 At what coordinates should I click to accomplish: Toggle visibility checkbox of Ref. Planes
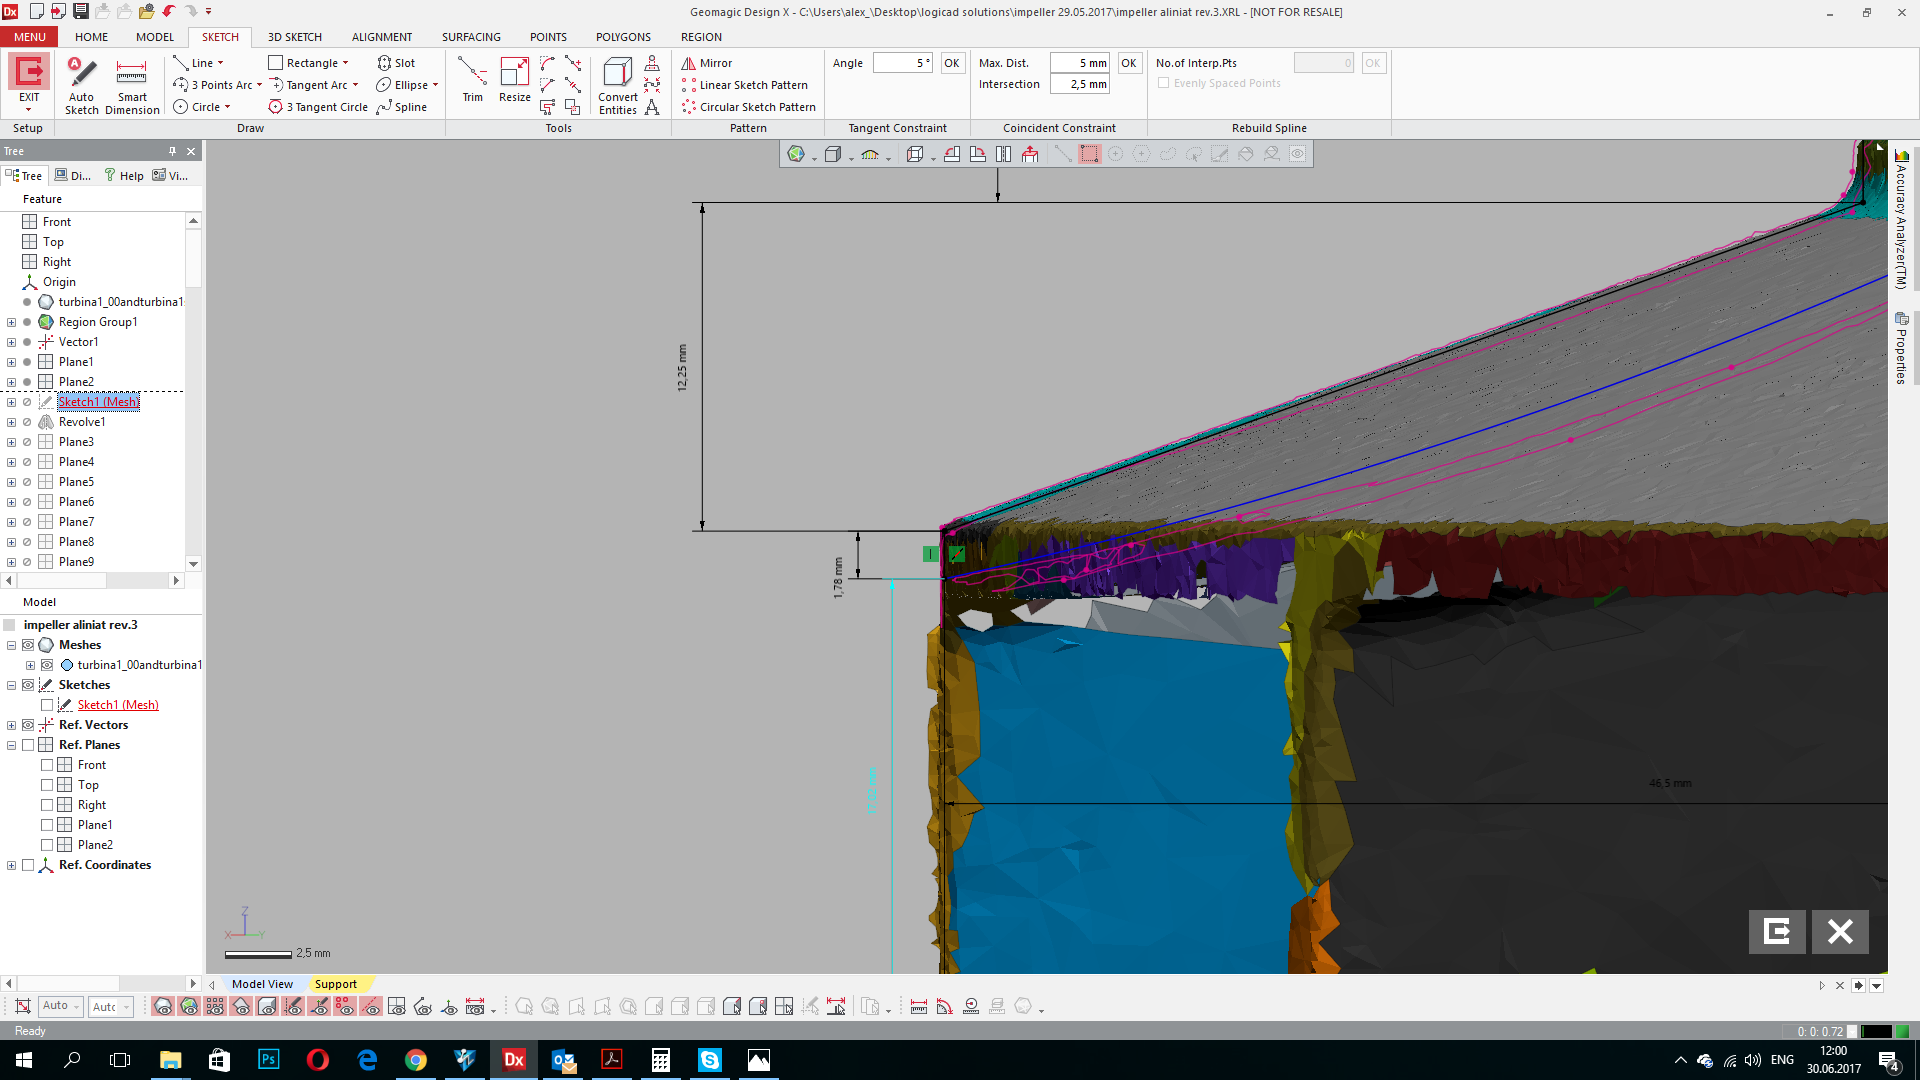click(x=28, y=745)
